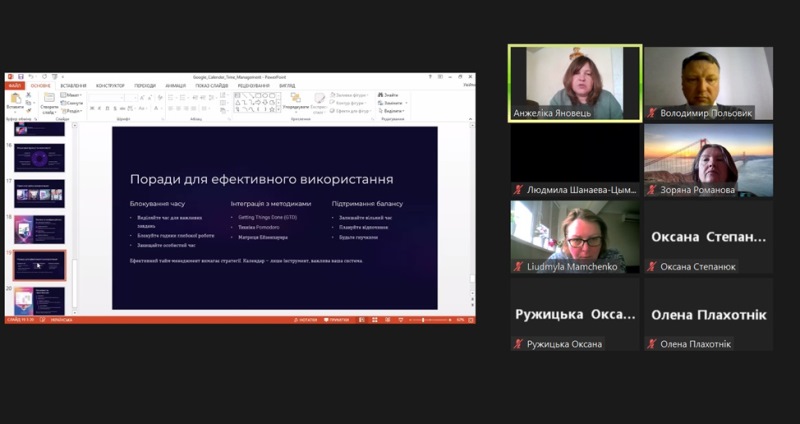Switch to the АНІМАЦІЯ tab

[176, 86]
